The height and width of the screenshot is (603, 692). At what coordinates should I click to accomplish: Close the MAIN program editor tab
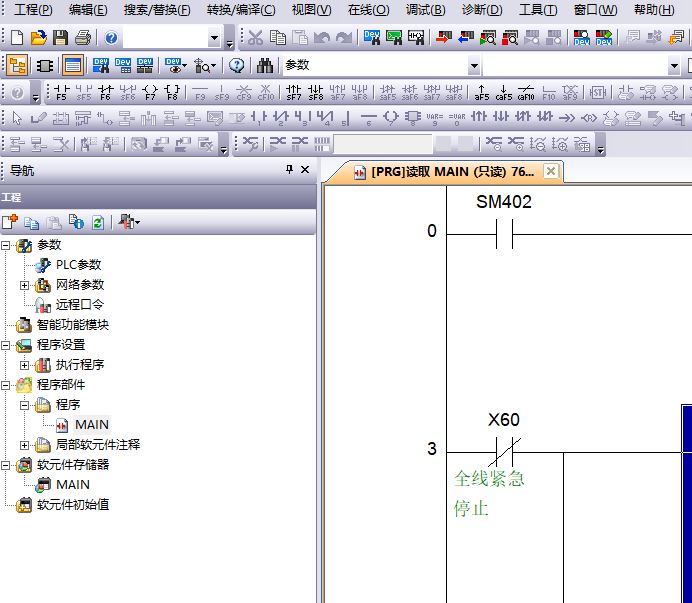pos(550,172)
